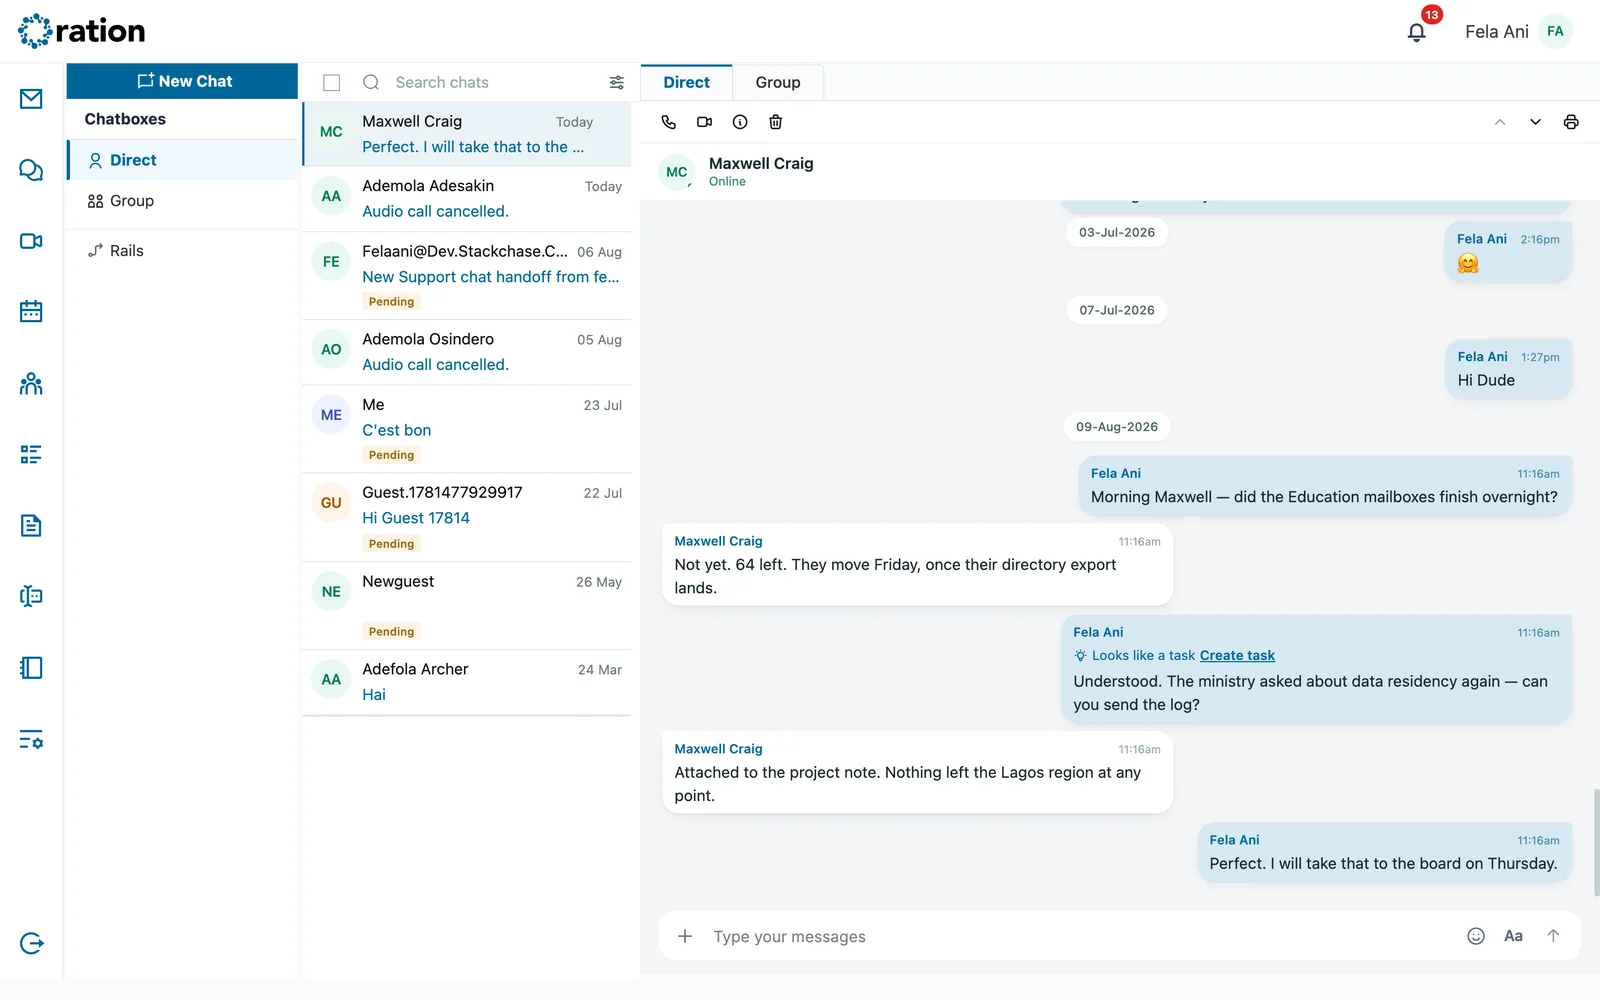Screen dimensions: 1600x1000
Task: Open Rails in the side panel
Action: 183,251
